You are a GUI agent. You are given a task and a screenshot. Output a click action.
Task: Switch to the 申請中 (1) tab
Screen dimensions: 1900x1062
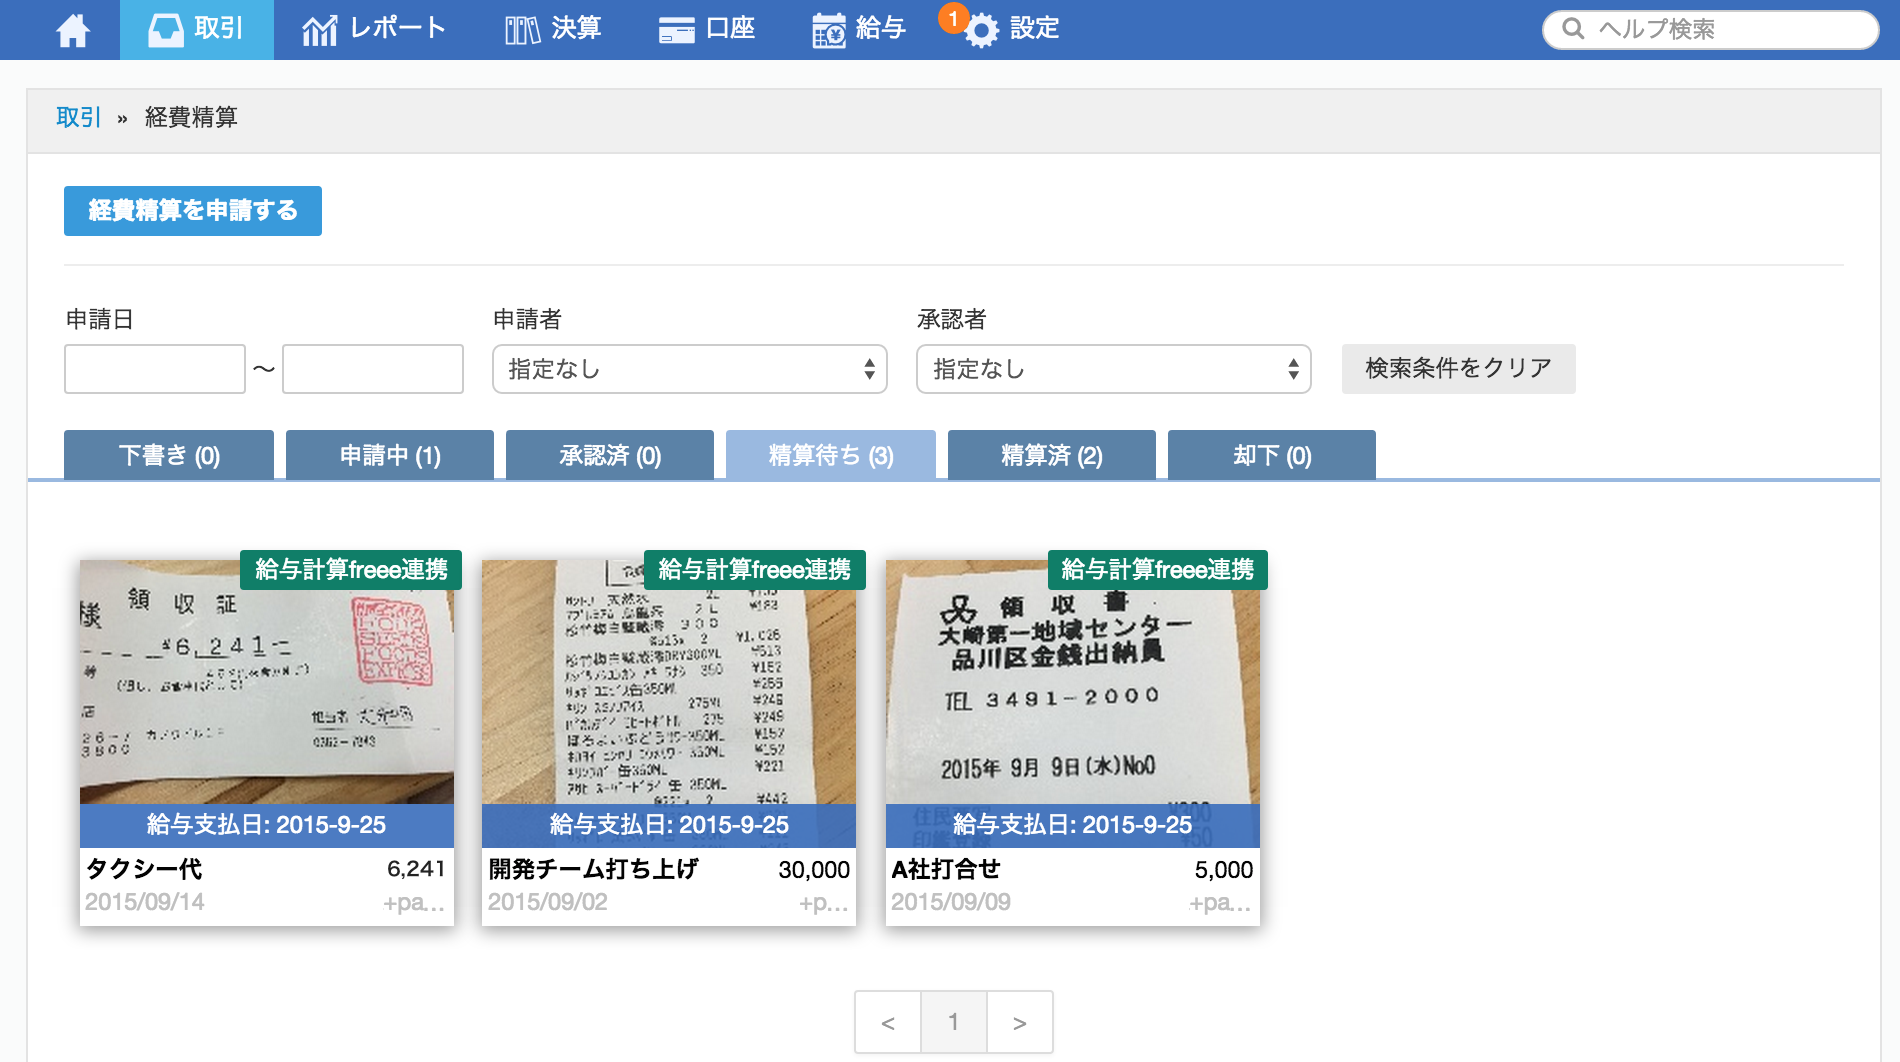coord(390,456)
